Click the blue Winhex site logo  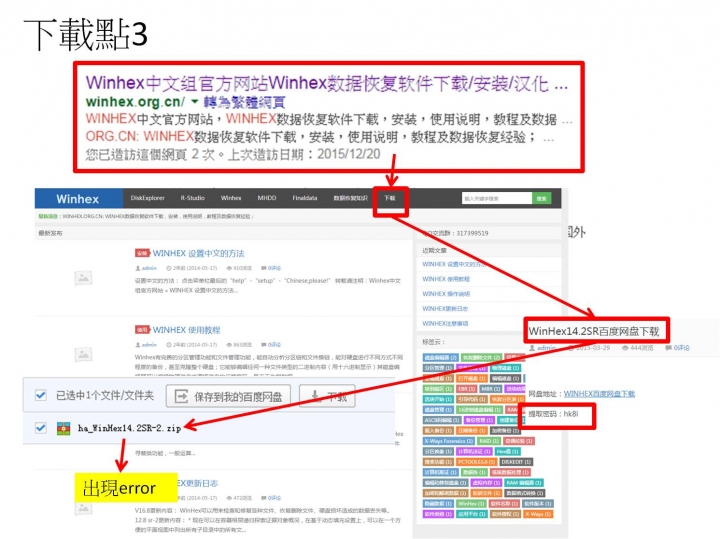[79, 199]
